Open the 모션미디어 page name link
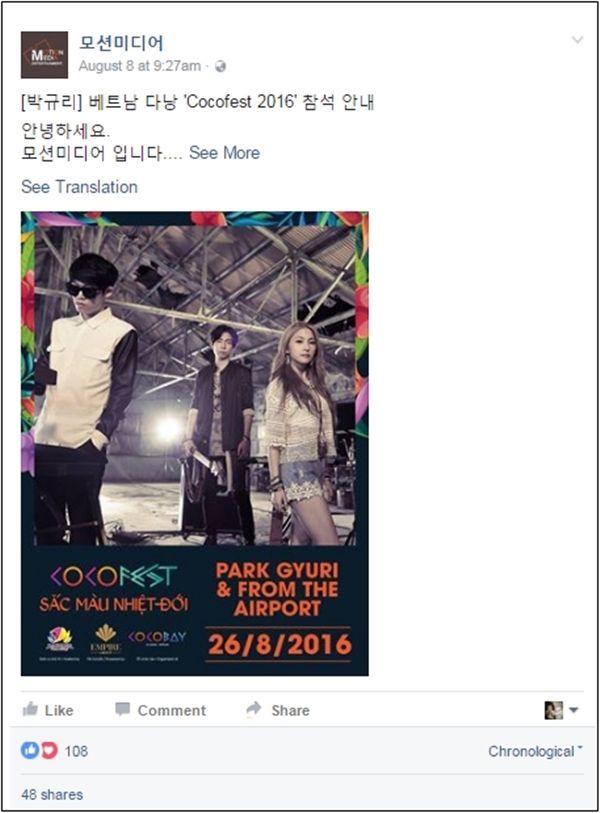This screenshot has width=600, height=813. coord(121,43)
